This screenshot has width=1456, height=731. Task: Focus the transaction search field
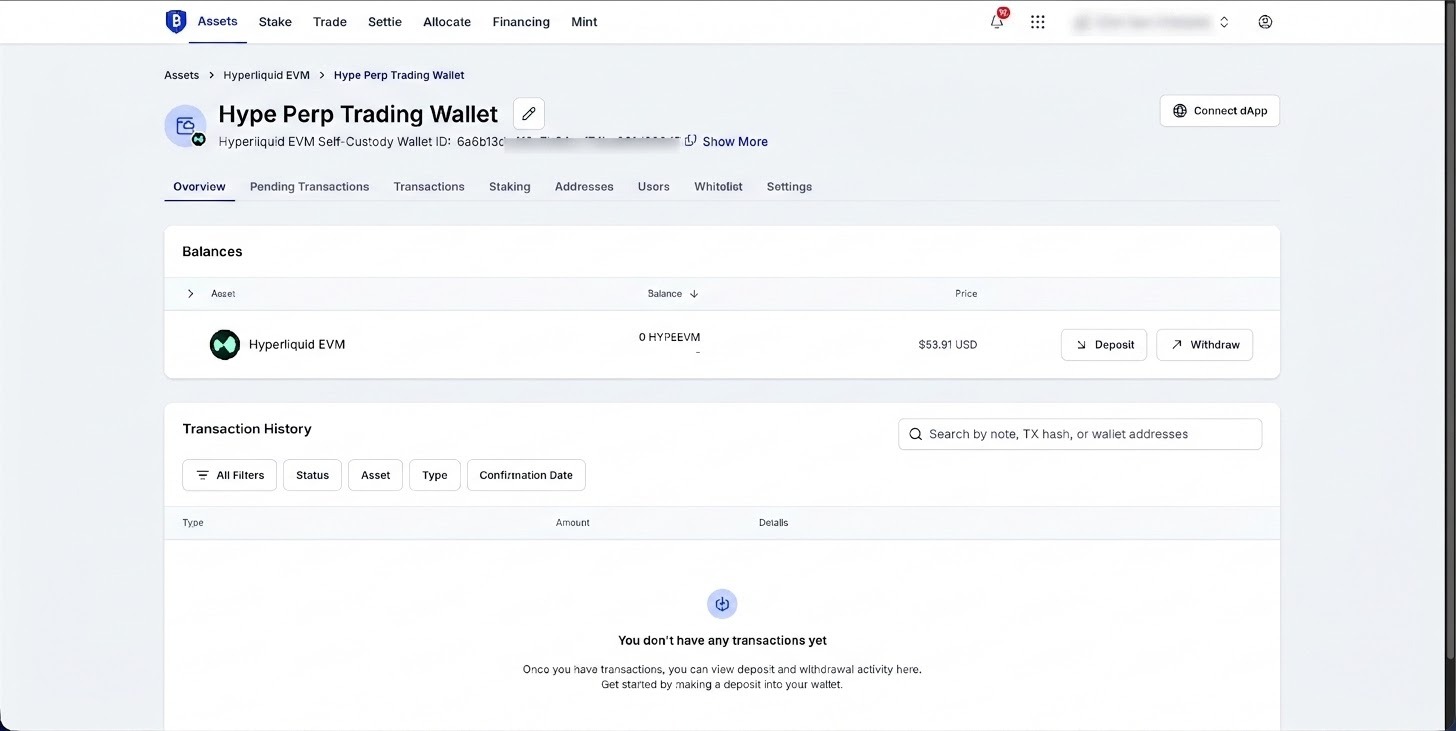coord(1080,434)
